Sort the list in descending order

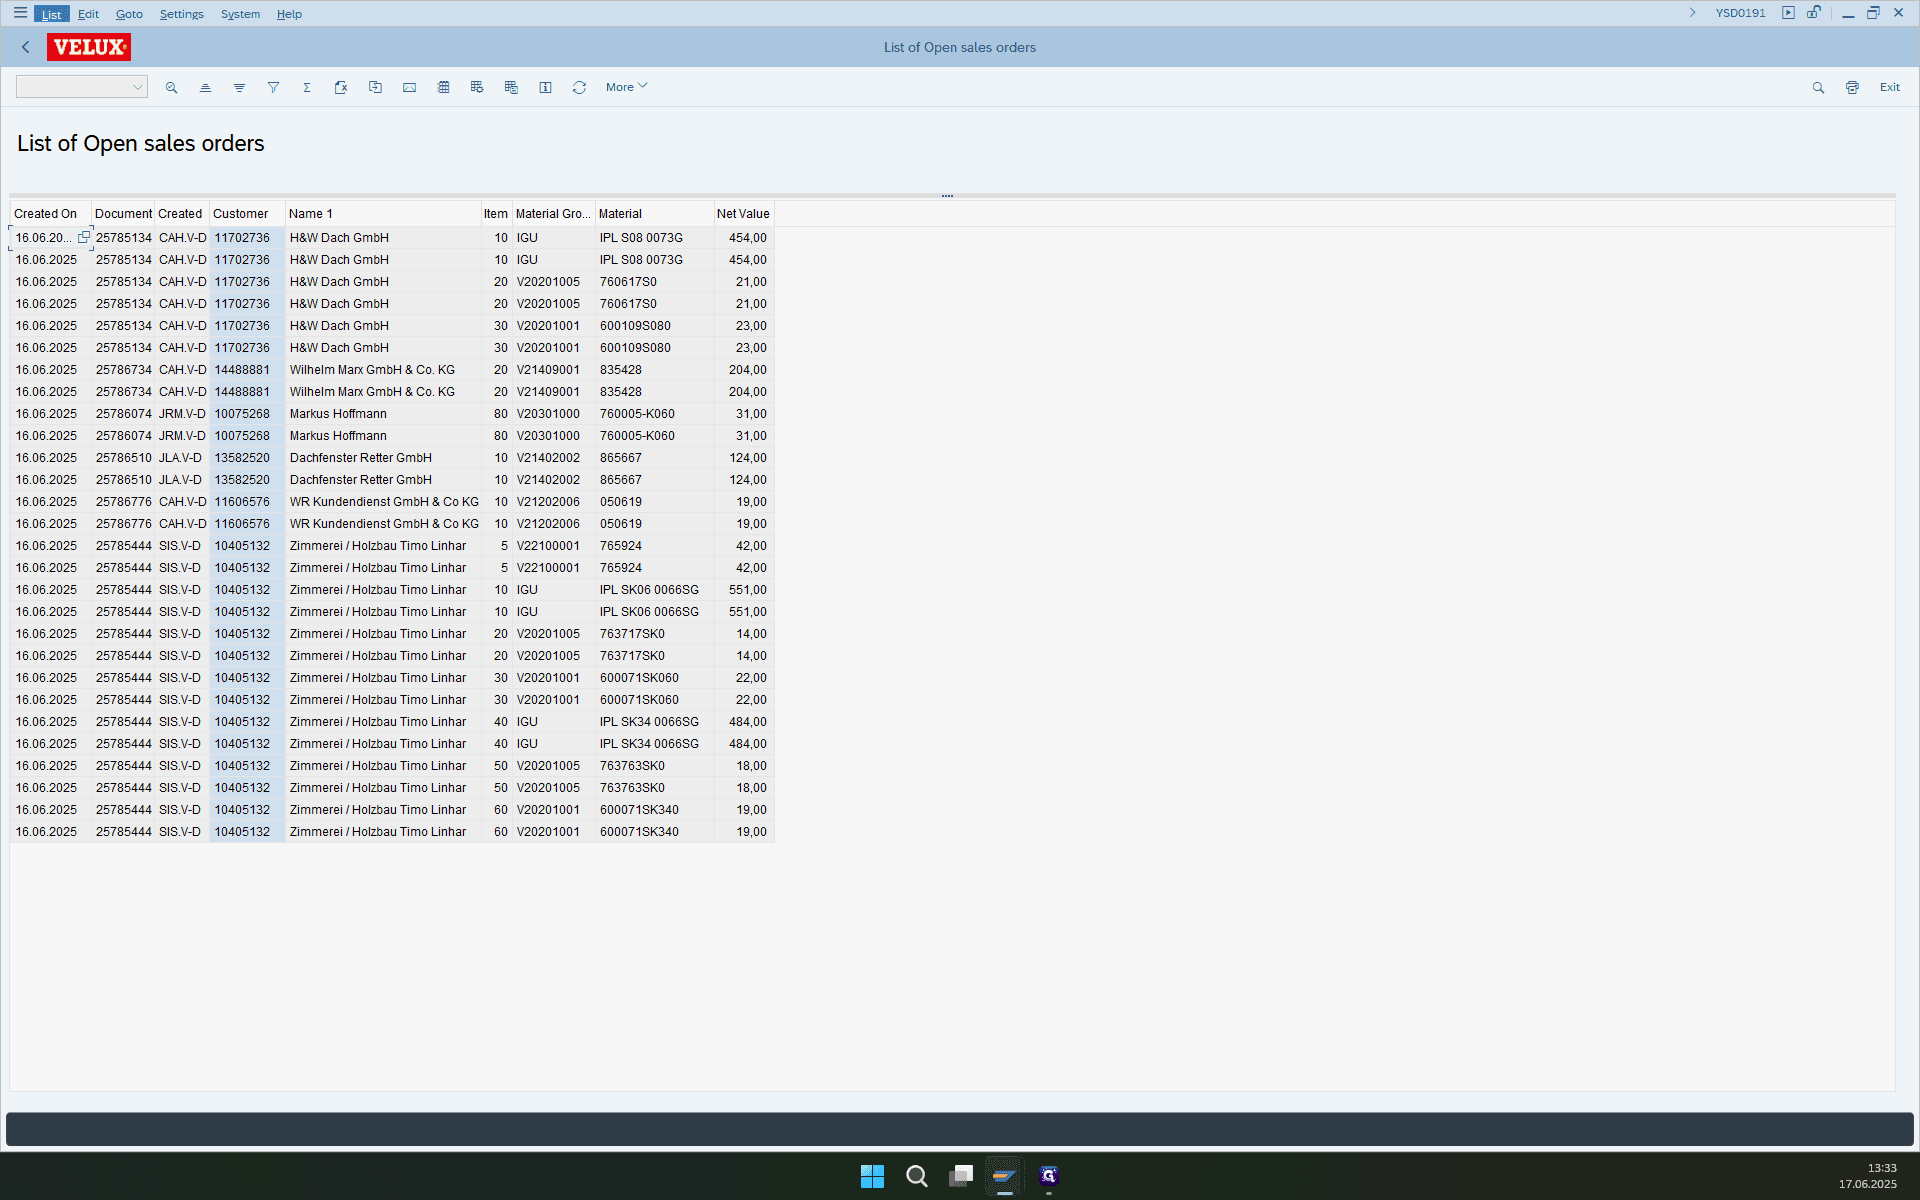[x=239, y=88]
